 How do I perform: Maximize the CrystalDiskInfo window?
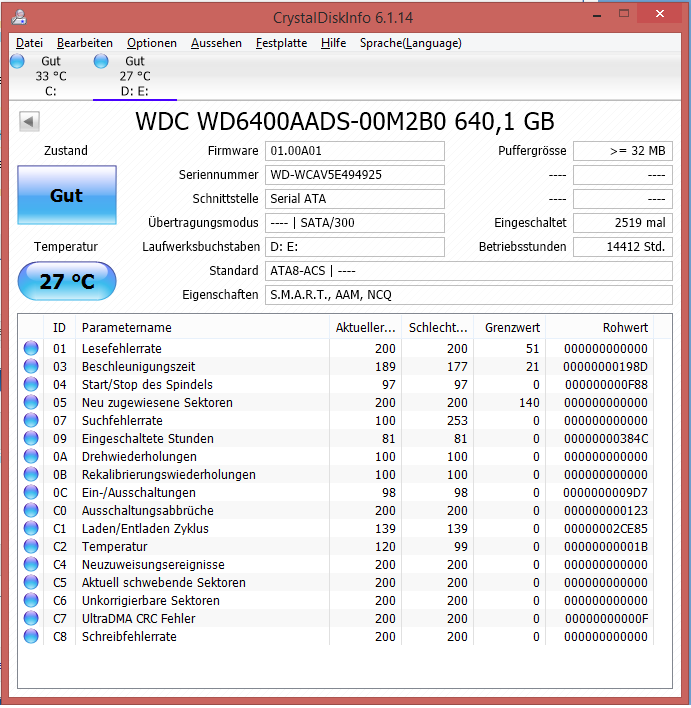[624, 14]
